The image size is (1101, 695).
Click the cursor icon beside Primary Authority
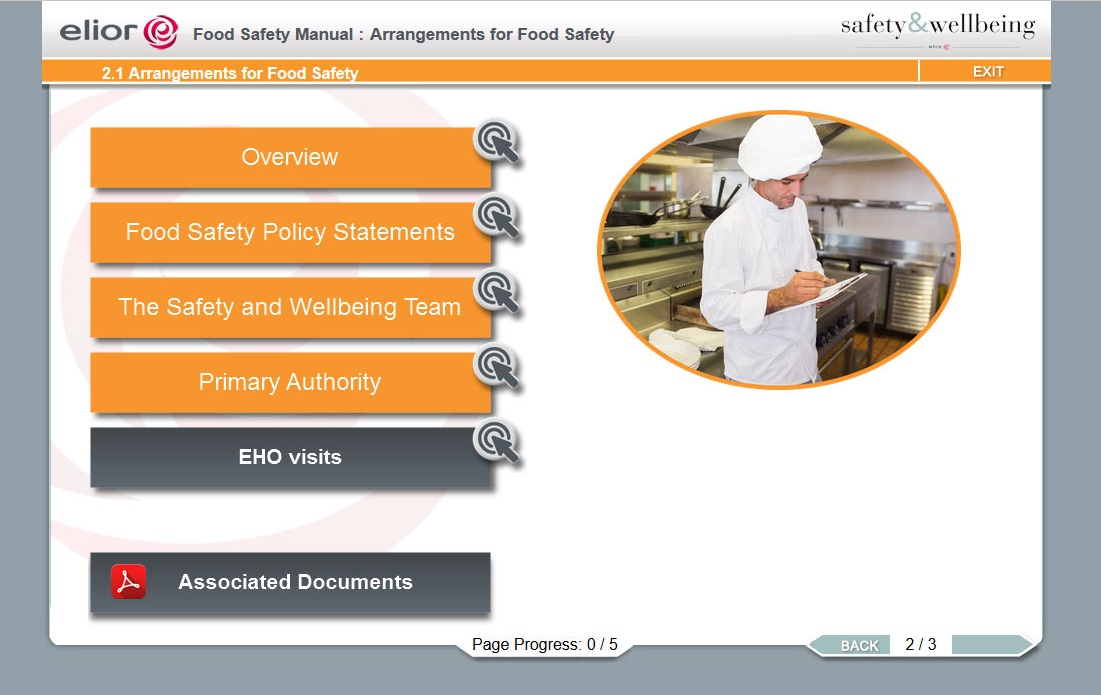[497, 368]
